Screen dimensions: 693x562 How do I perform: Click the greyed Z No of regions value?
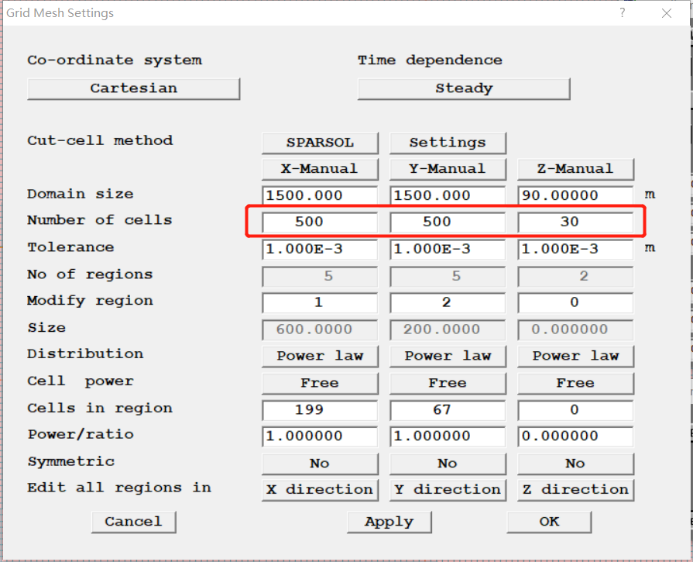(x=575, y=277)
